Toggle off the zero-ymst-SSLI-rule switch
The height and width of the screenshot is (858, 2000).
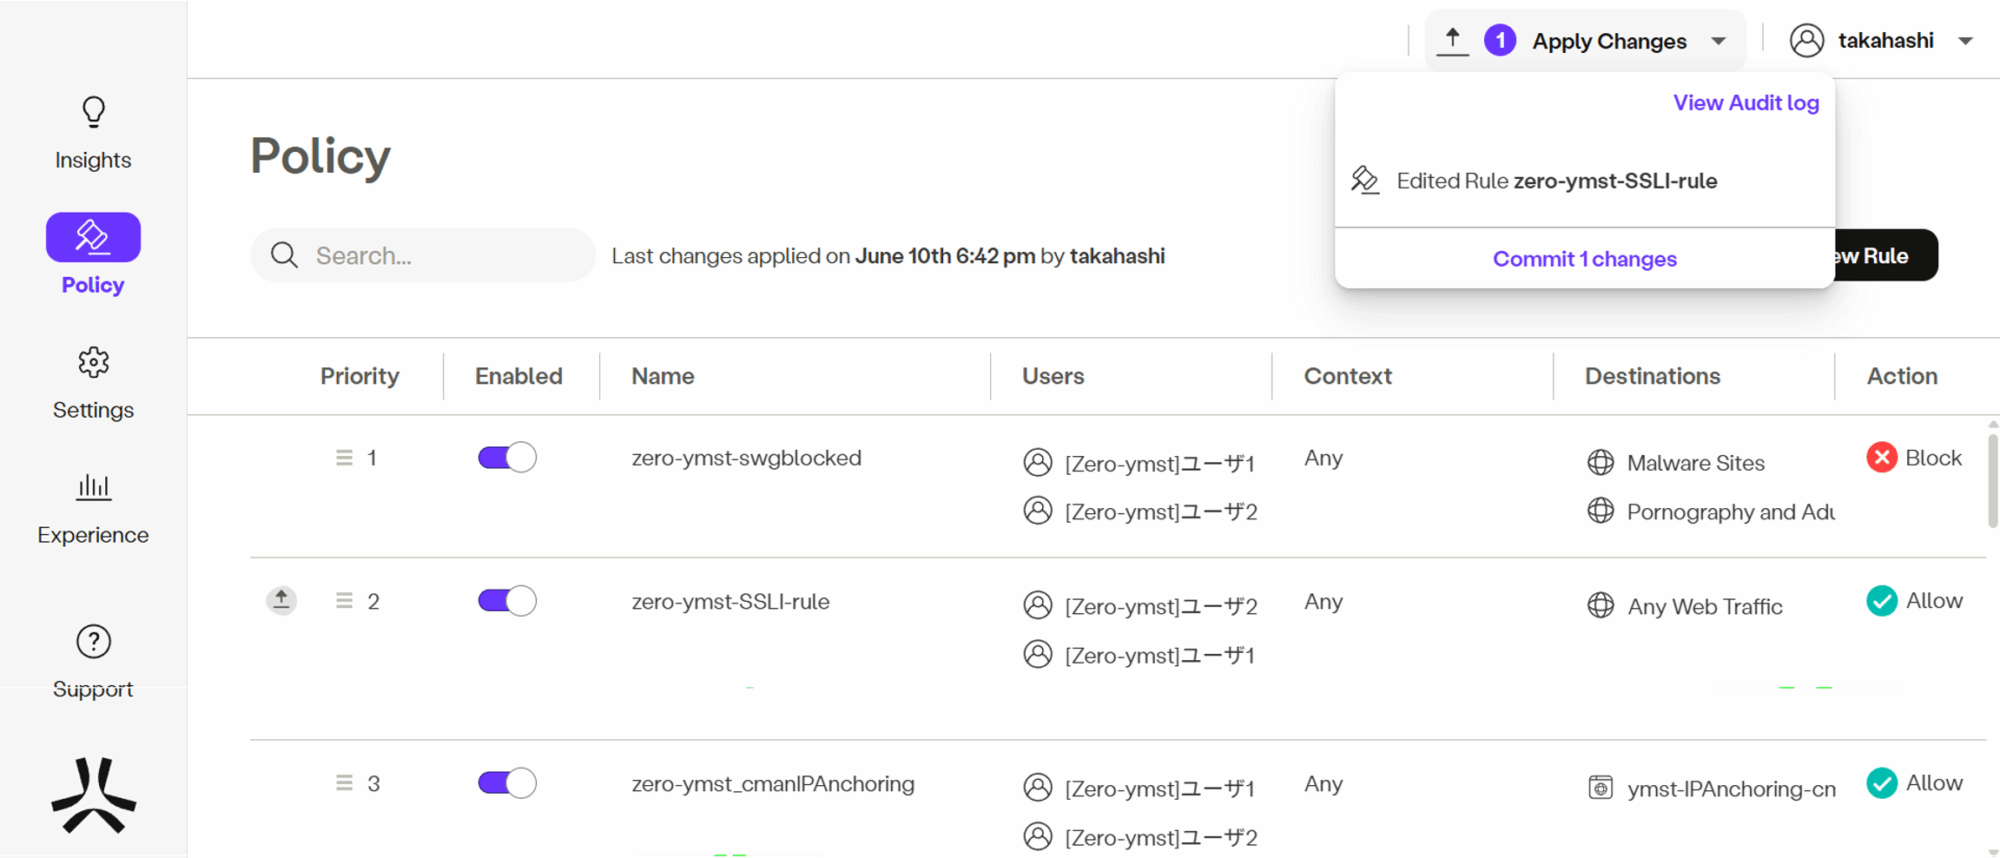pos(507,601)
